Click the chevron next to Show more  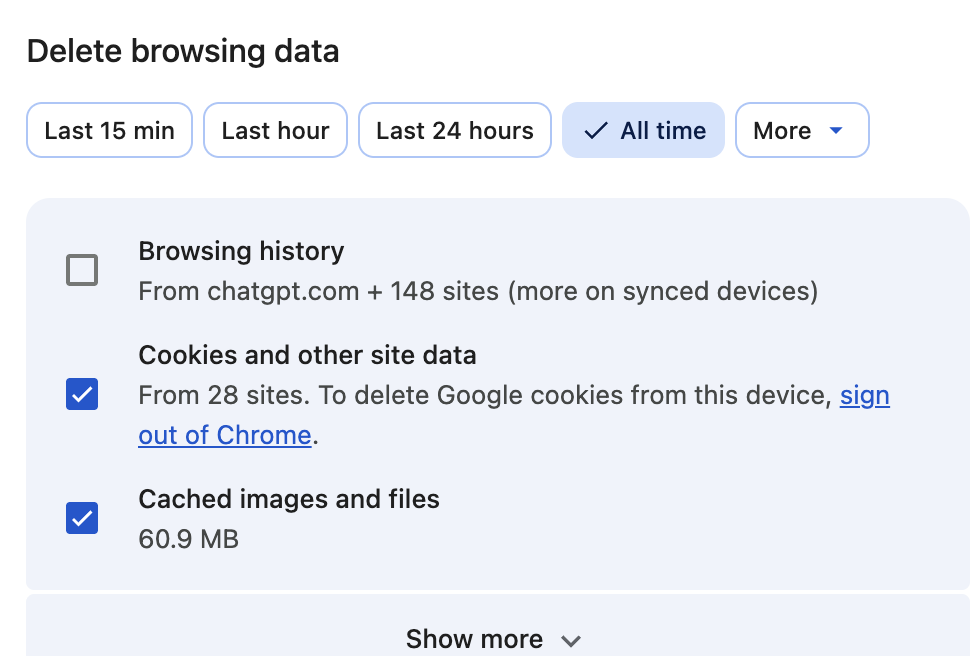571,640
